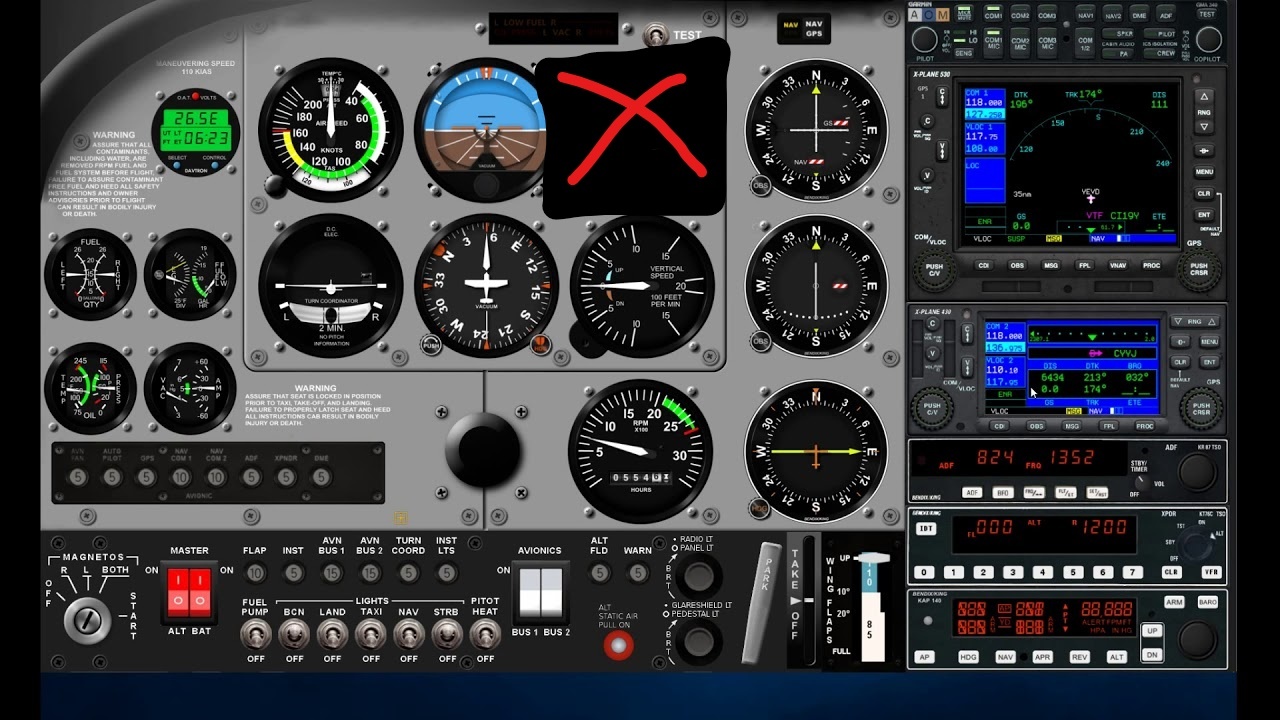Click the Radio/Panel light dimmer knob
This screenshot has width=1280, height=720.
pyautogui.click(x=698, y=576)
